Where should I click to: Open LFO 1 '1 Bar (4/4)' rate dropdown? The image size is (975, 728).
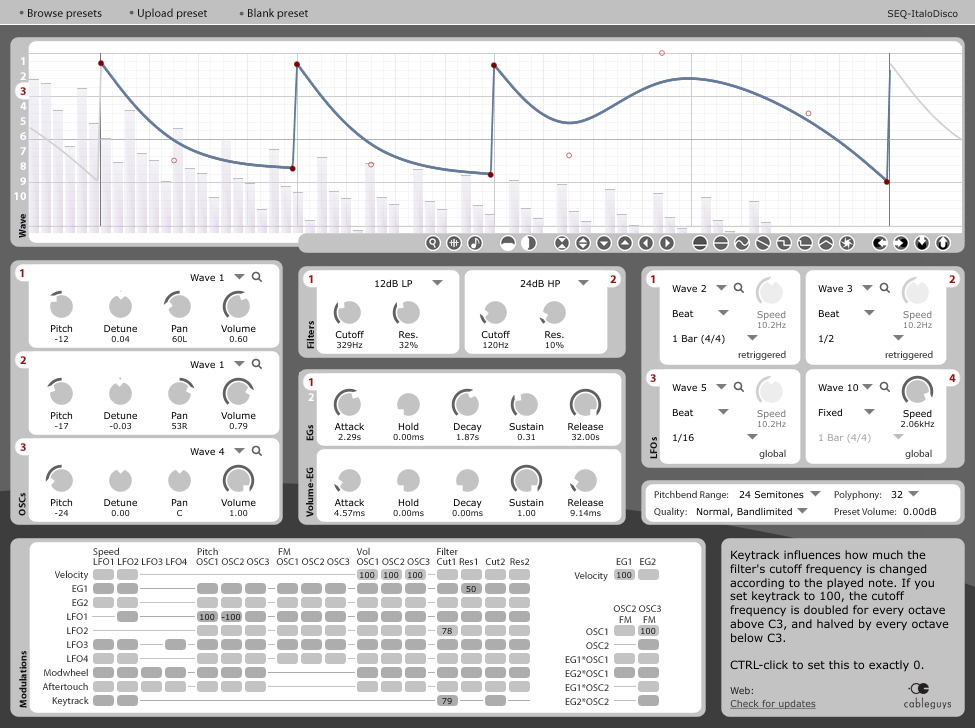(x=752, y=338)
